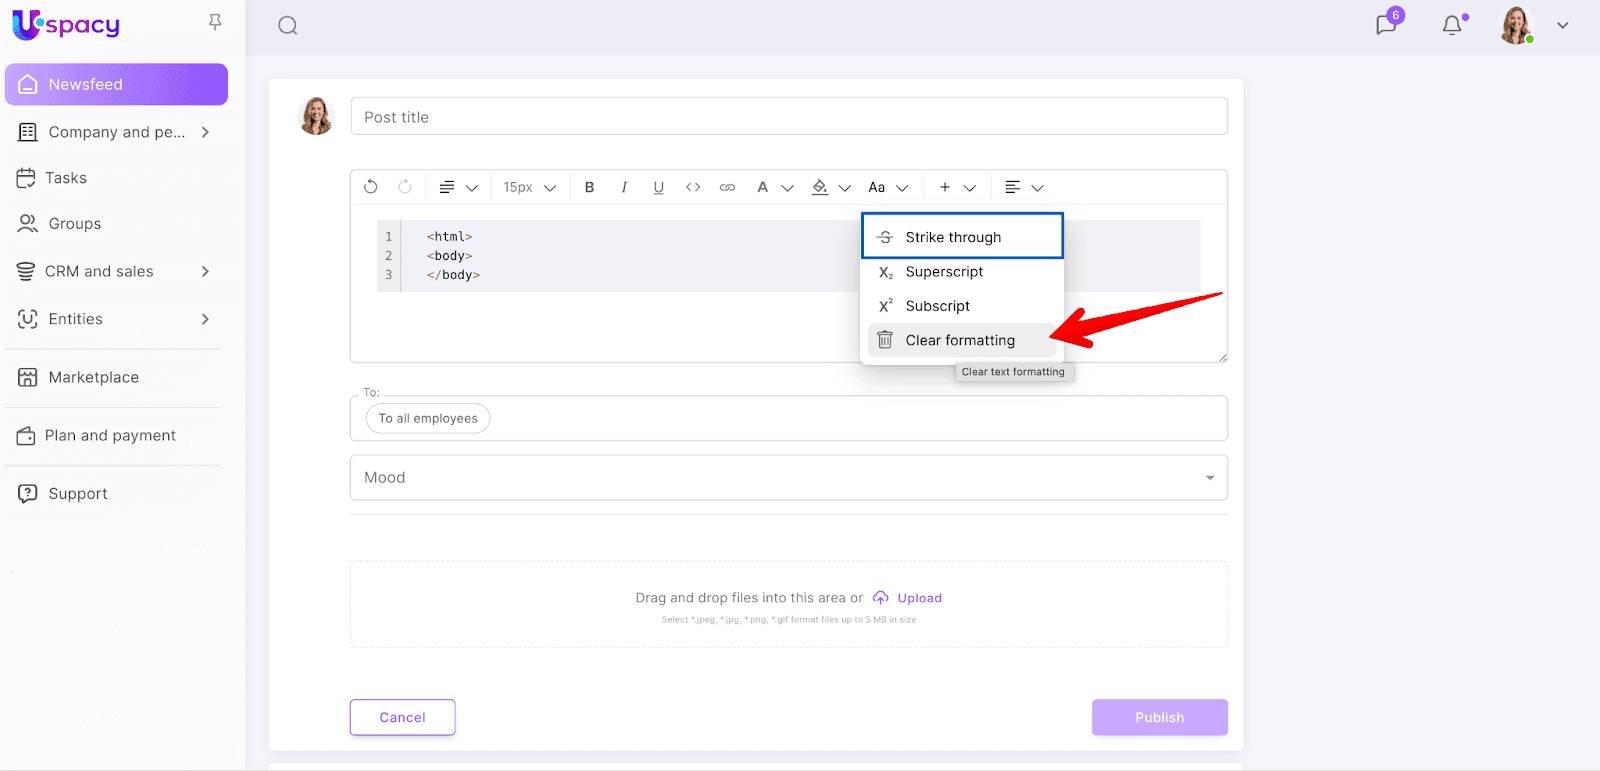Image resolution: width=1600 pixels, height=771 pixels.
Task: Choose Strike through from the menu
Action: 952,237
